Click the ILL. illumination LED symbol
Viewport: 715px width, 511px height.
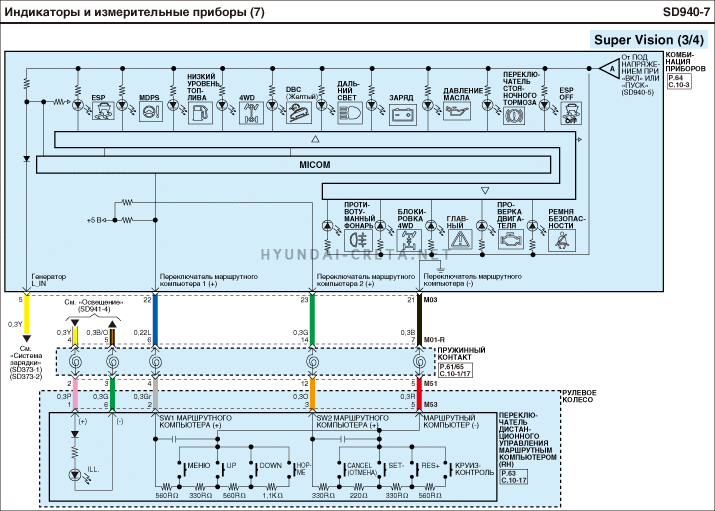point(75,475)
